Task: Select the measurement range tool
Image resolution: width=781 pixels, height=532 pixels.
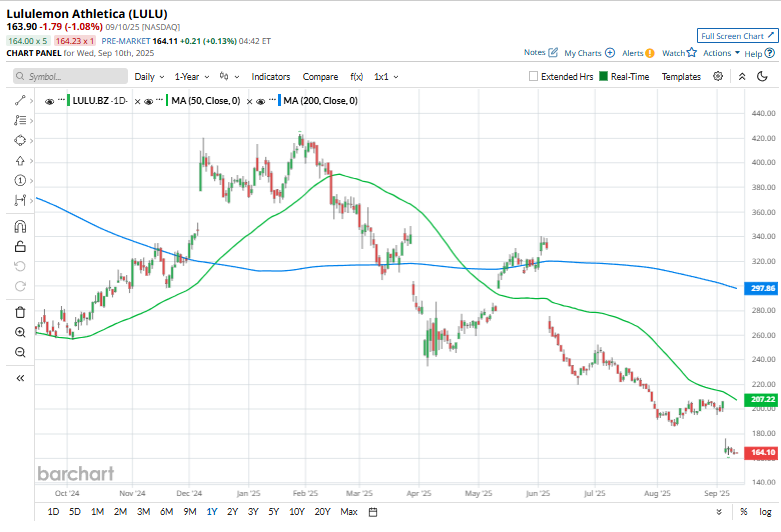Action: (x=20, y=200)
